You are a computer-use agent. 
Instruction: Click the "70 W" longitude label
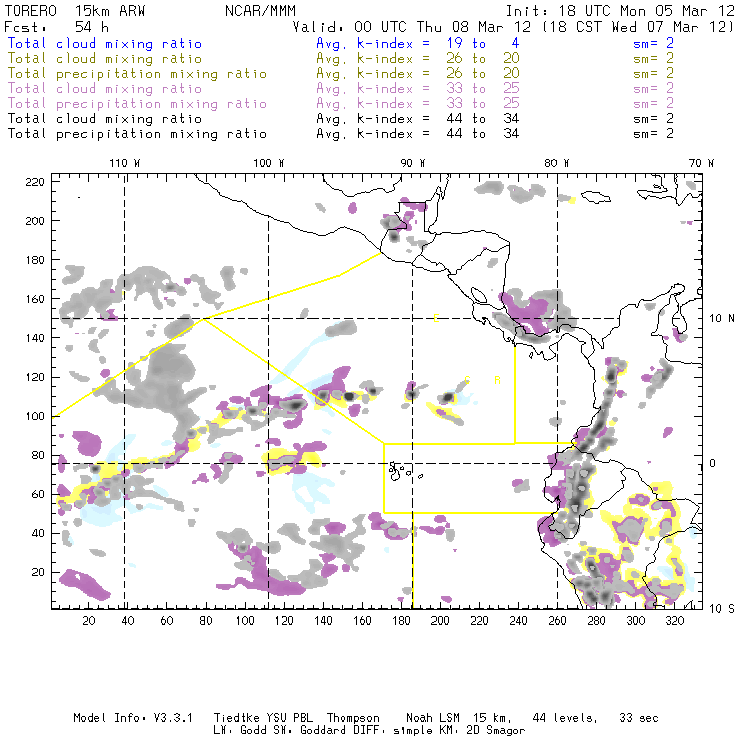click(701, 163)
